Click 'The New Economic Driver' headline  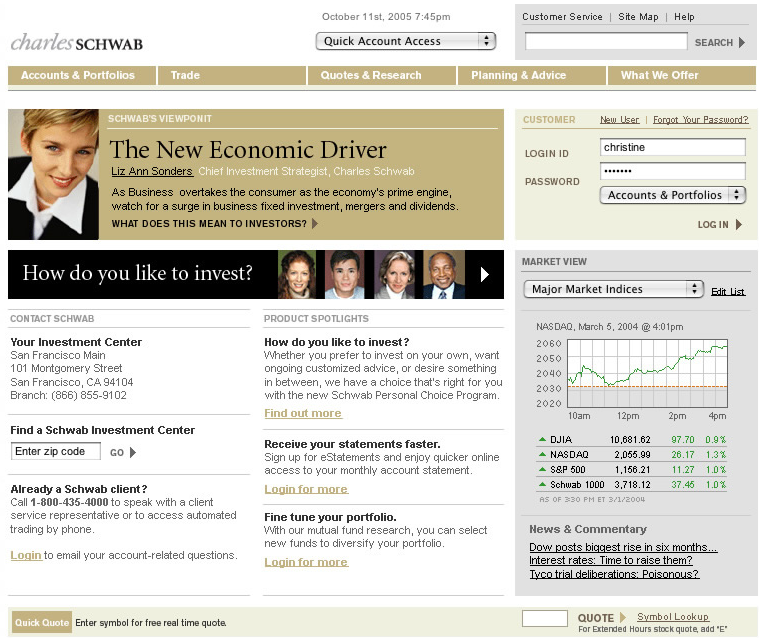pos(248,150)
